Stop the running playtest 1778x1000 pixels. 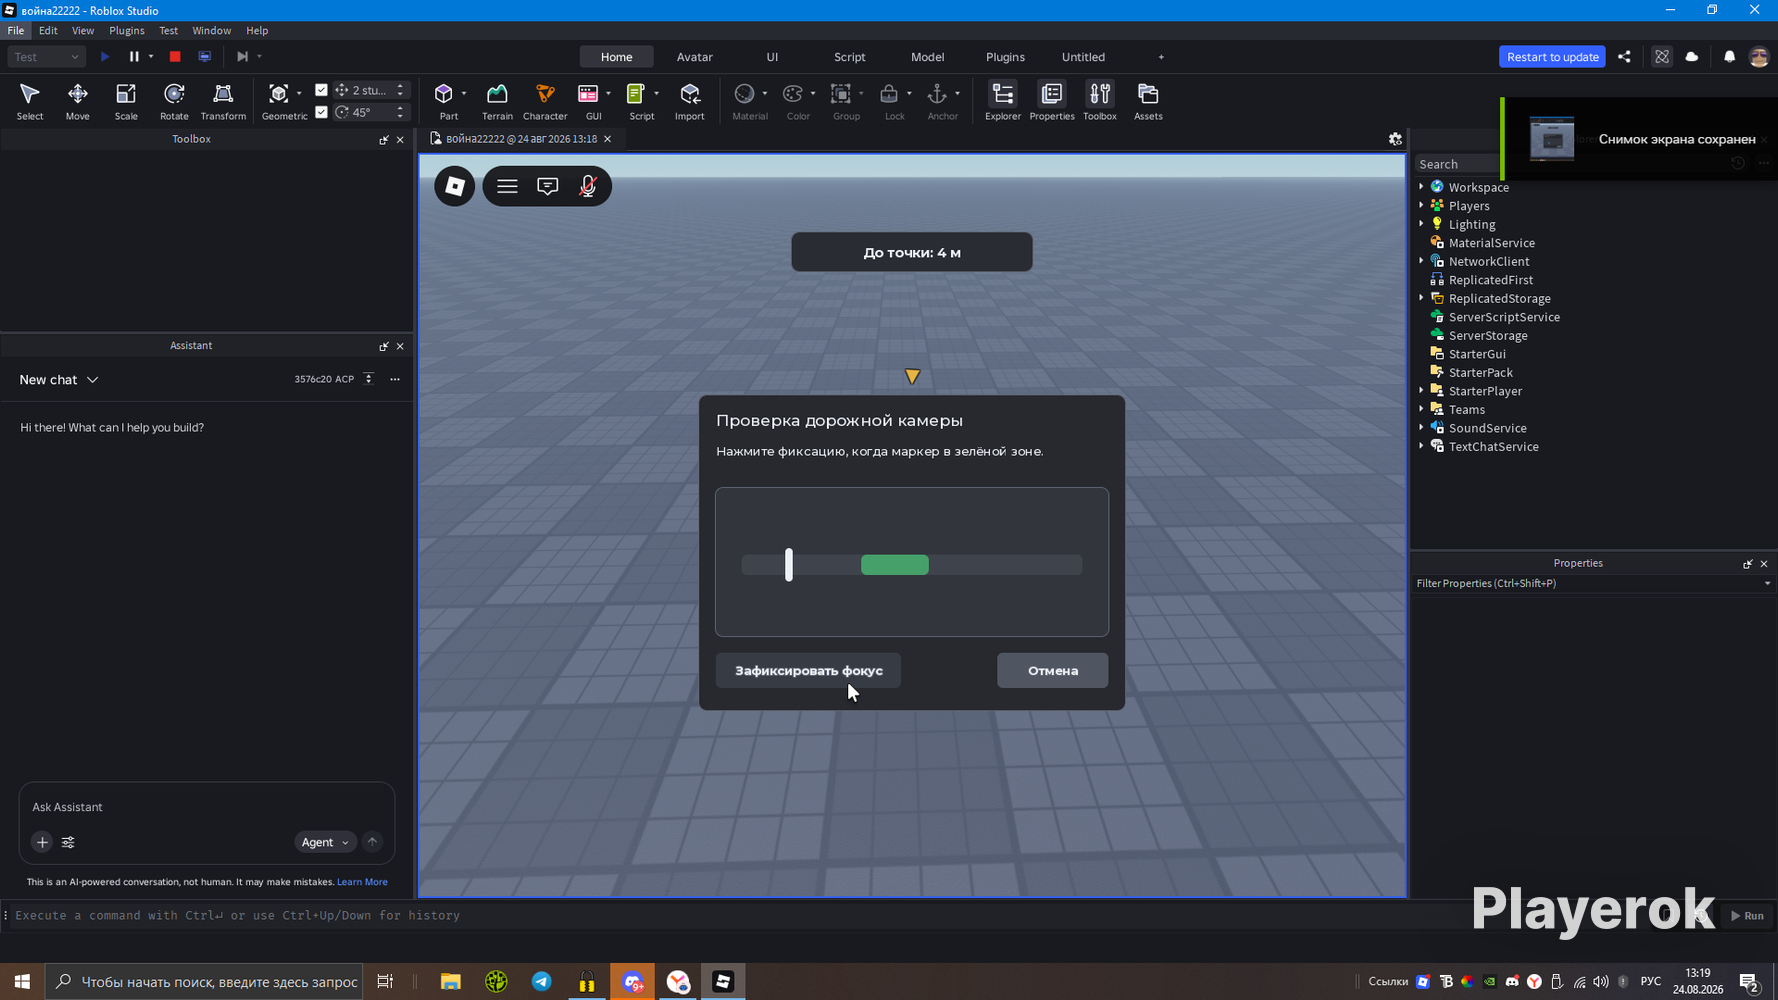pyautogui.click(x=175, y=57)
